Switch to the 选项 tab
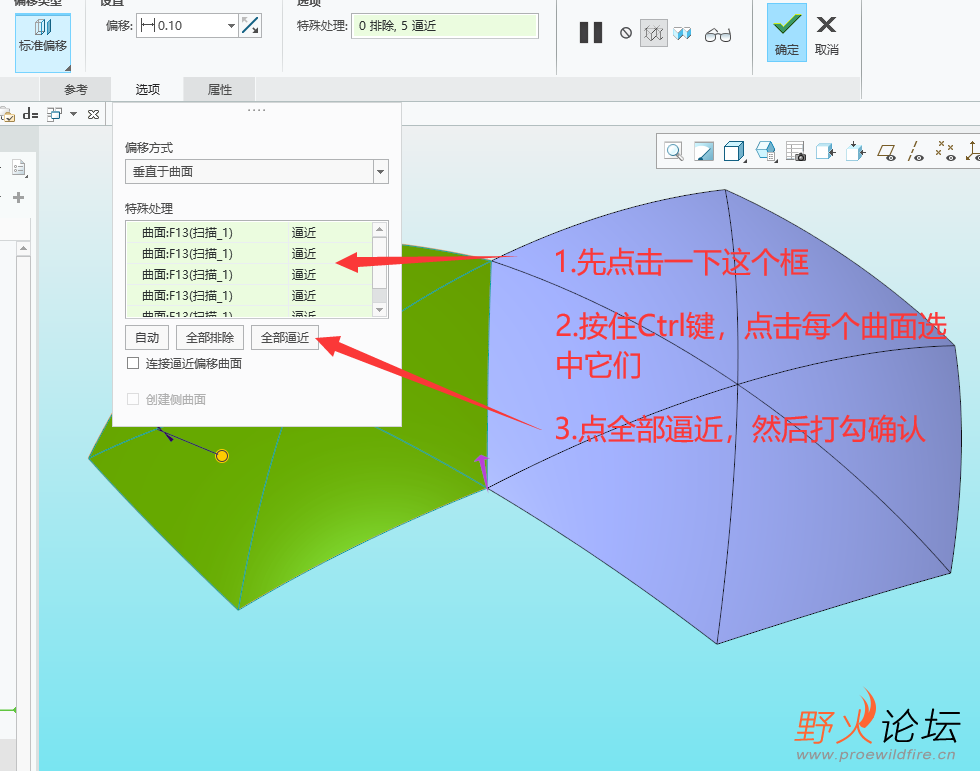 click(x=148, y=89)
